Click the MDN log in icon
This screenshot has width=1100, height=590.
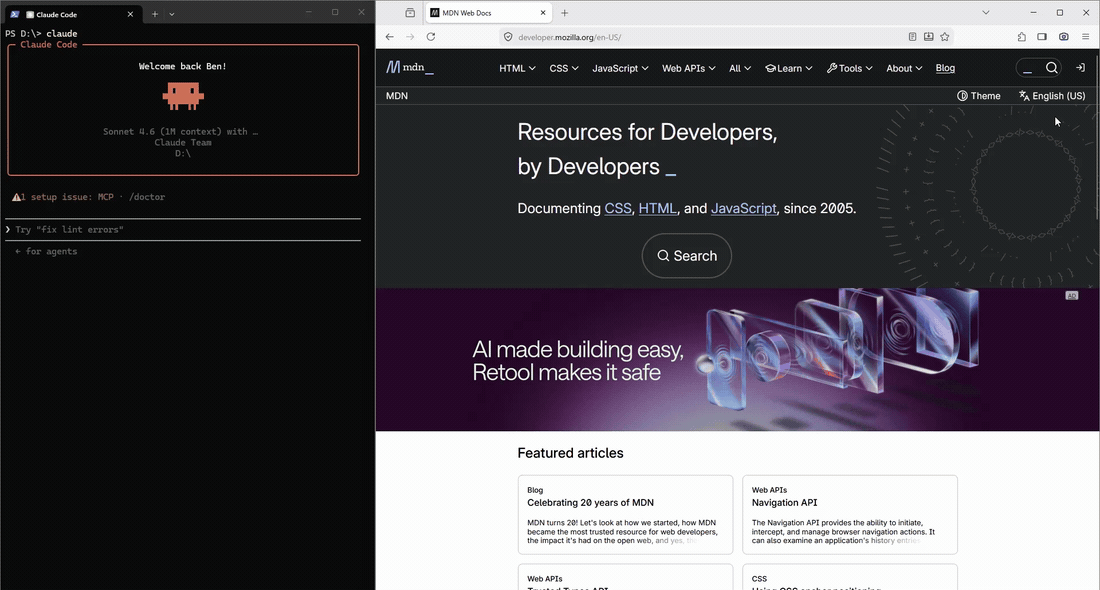pyautogui.click(x=1080, y=68)
